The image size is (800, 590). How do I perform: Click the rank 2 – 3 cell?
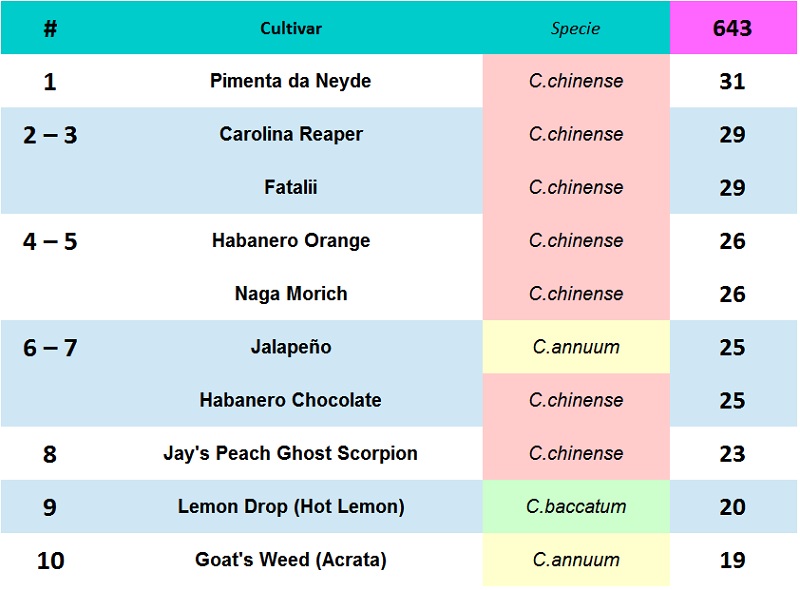pyautogui.click(x=50, y=135)
